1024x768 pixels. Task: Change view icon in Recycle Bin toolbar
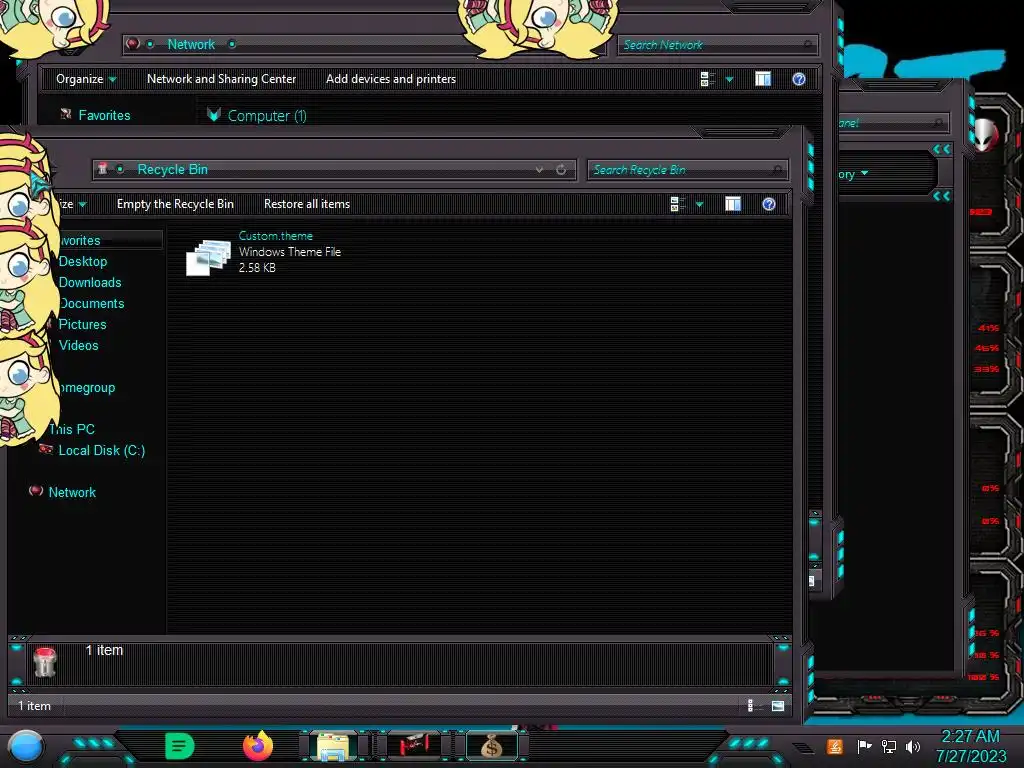coord(677,204)
